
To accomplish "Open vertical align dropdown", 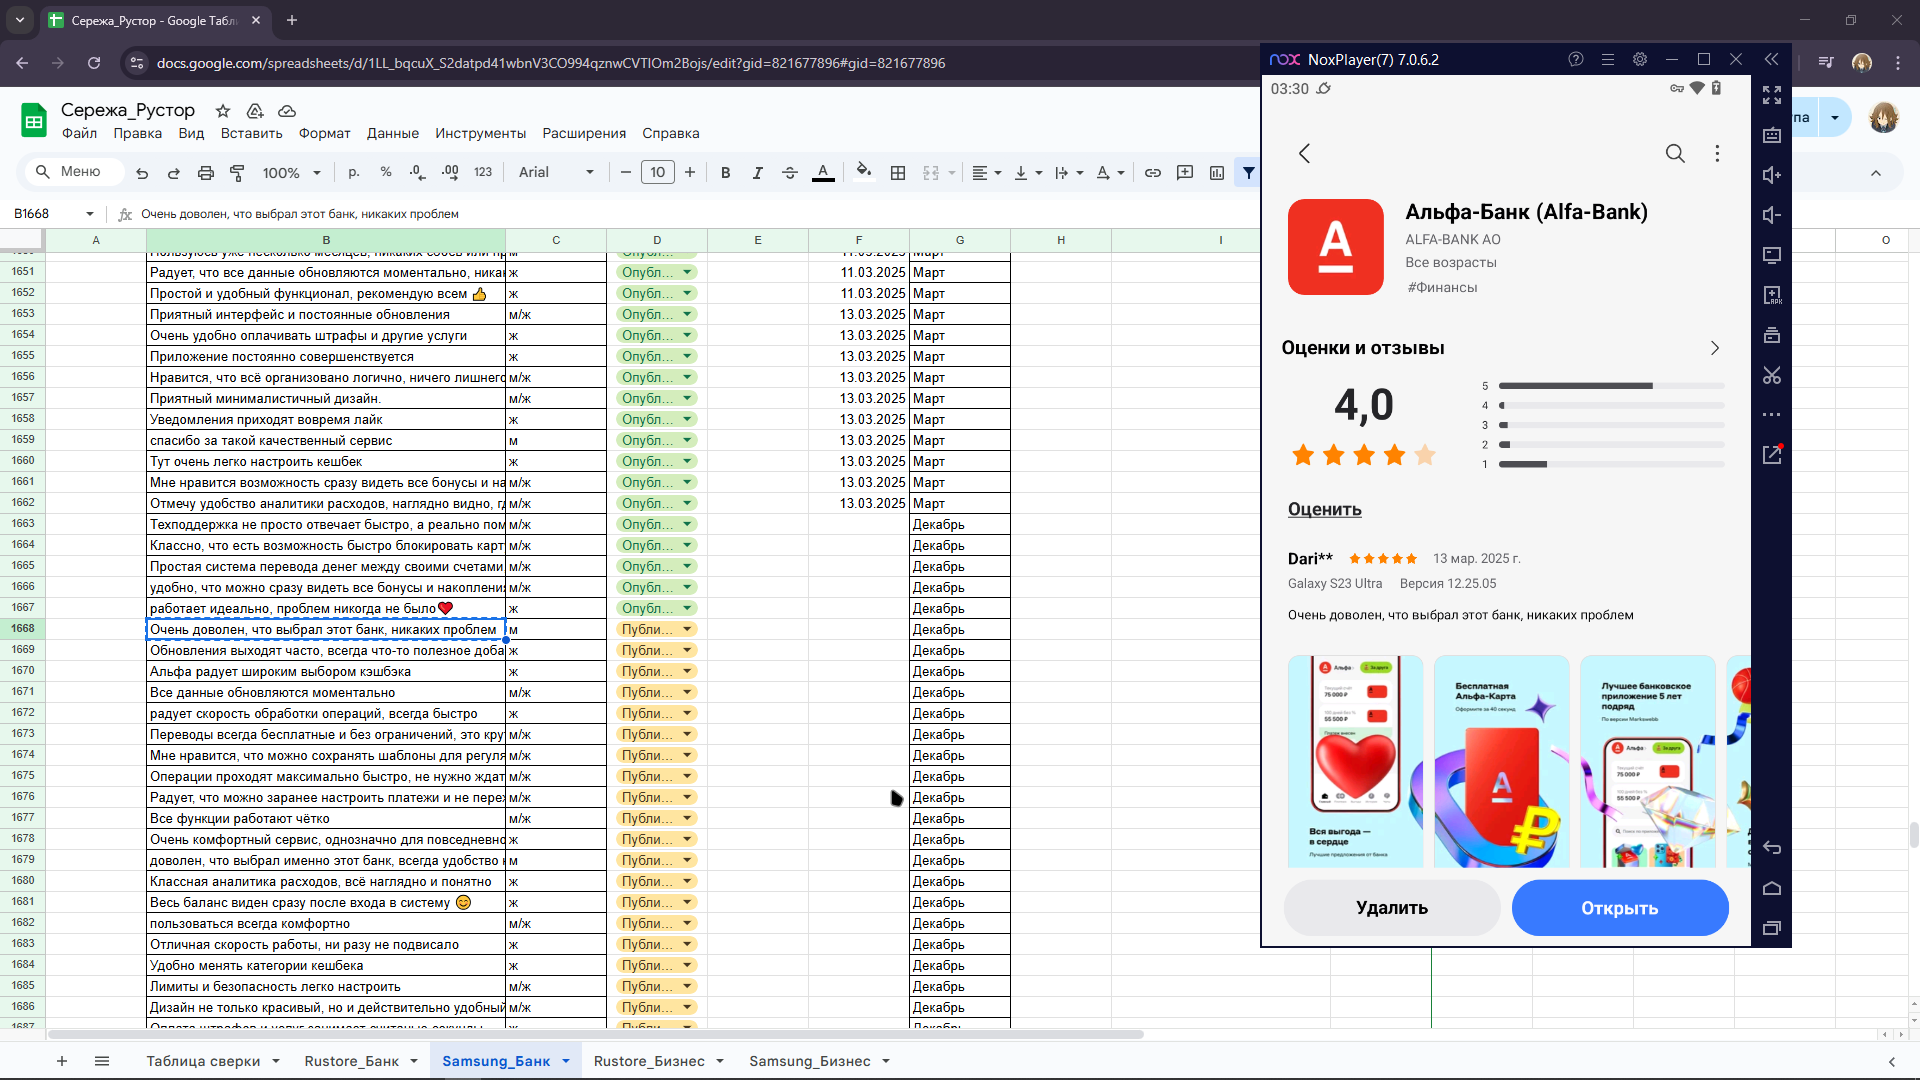I will click(x=1028, y=172).
